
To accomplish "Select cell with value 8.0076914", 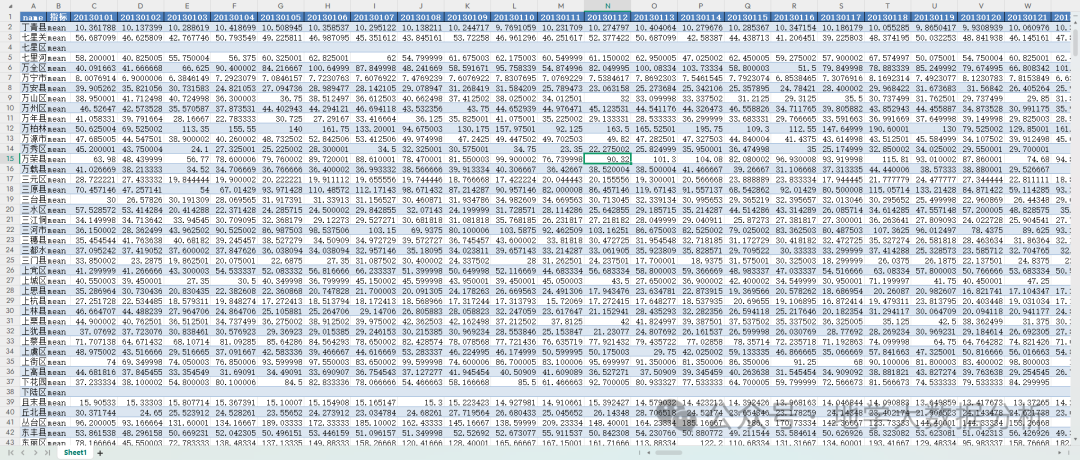I will tap(94, 78).
